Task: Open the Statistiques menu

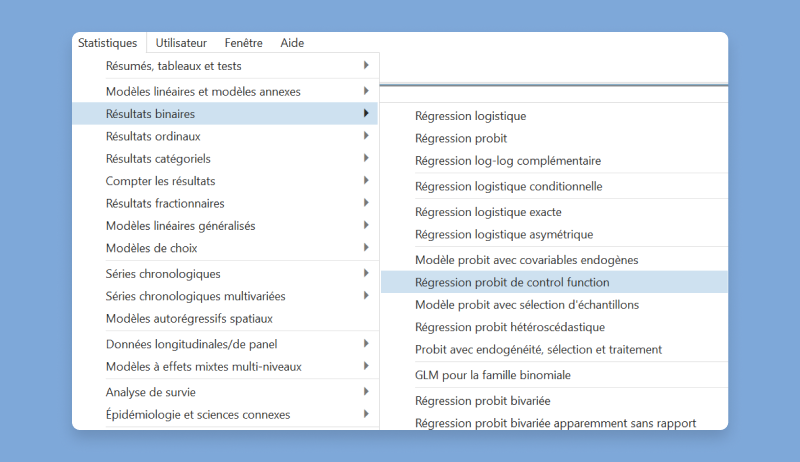Action: (x=108, y=43)
